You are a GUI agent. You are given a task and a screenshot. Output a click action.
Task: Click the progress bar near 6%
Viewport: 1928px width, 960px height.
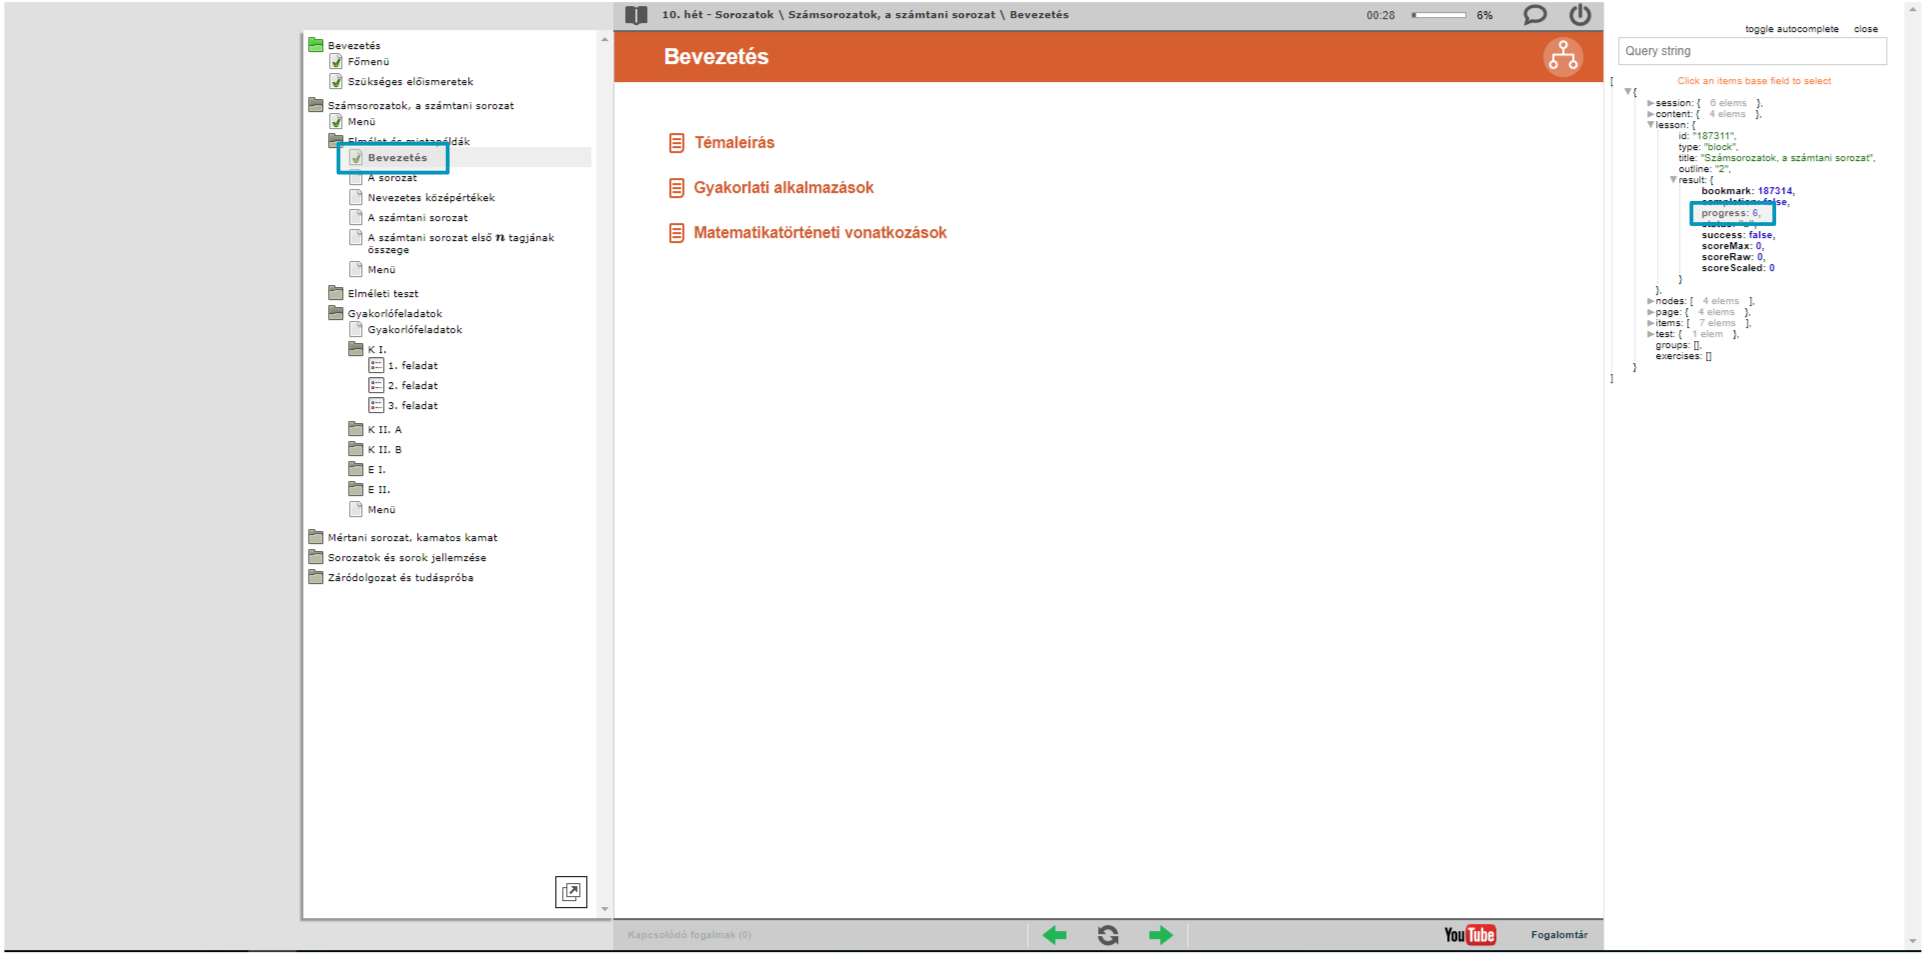[x=1438, y=15]
